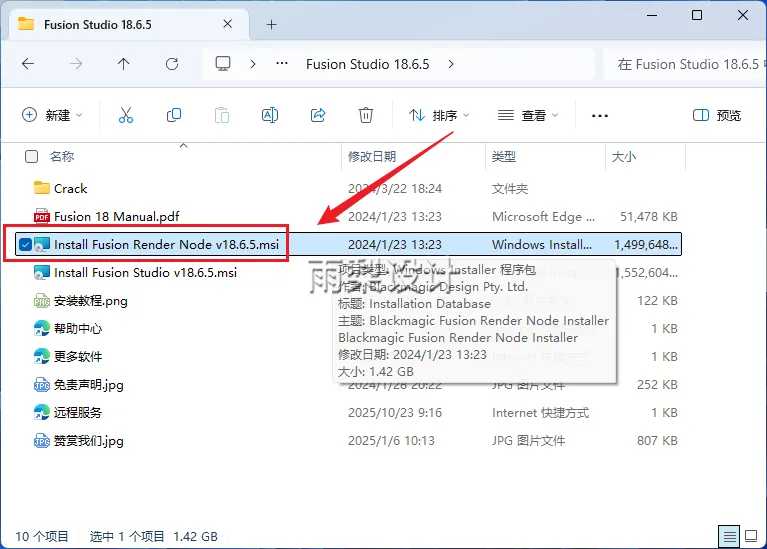Click the JPG icon of 免责声明.jpg

point(42,385)
